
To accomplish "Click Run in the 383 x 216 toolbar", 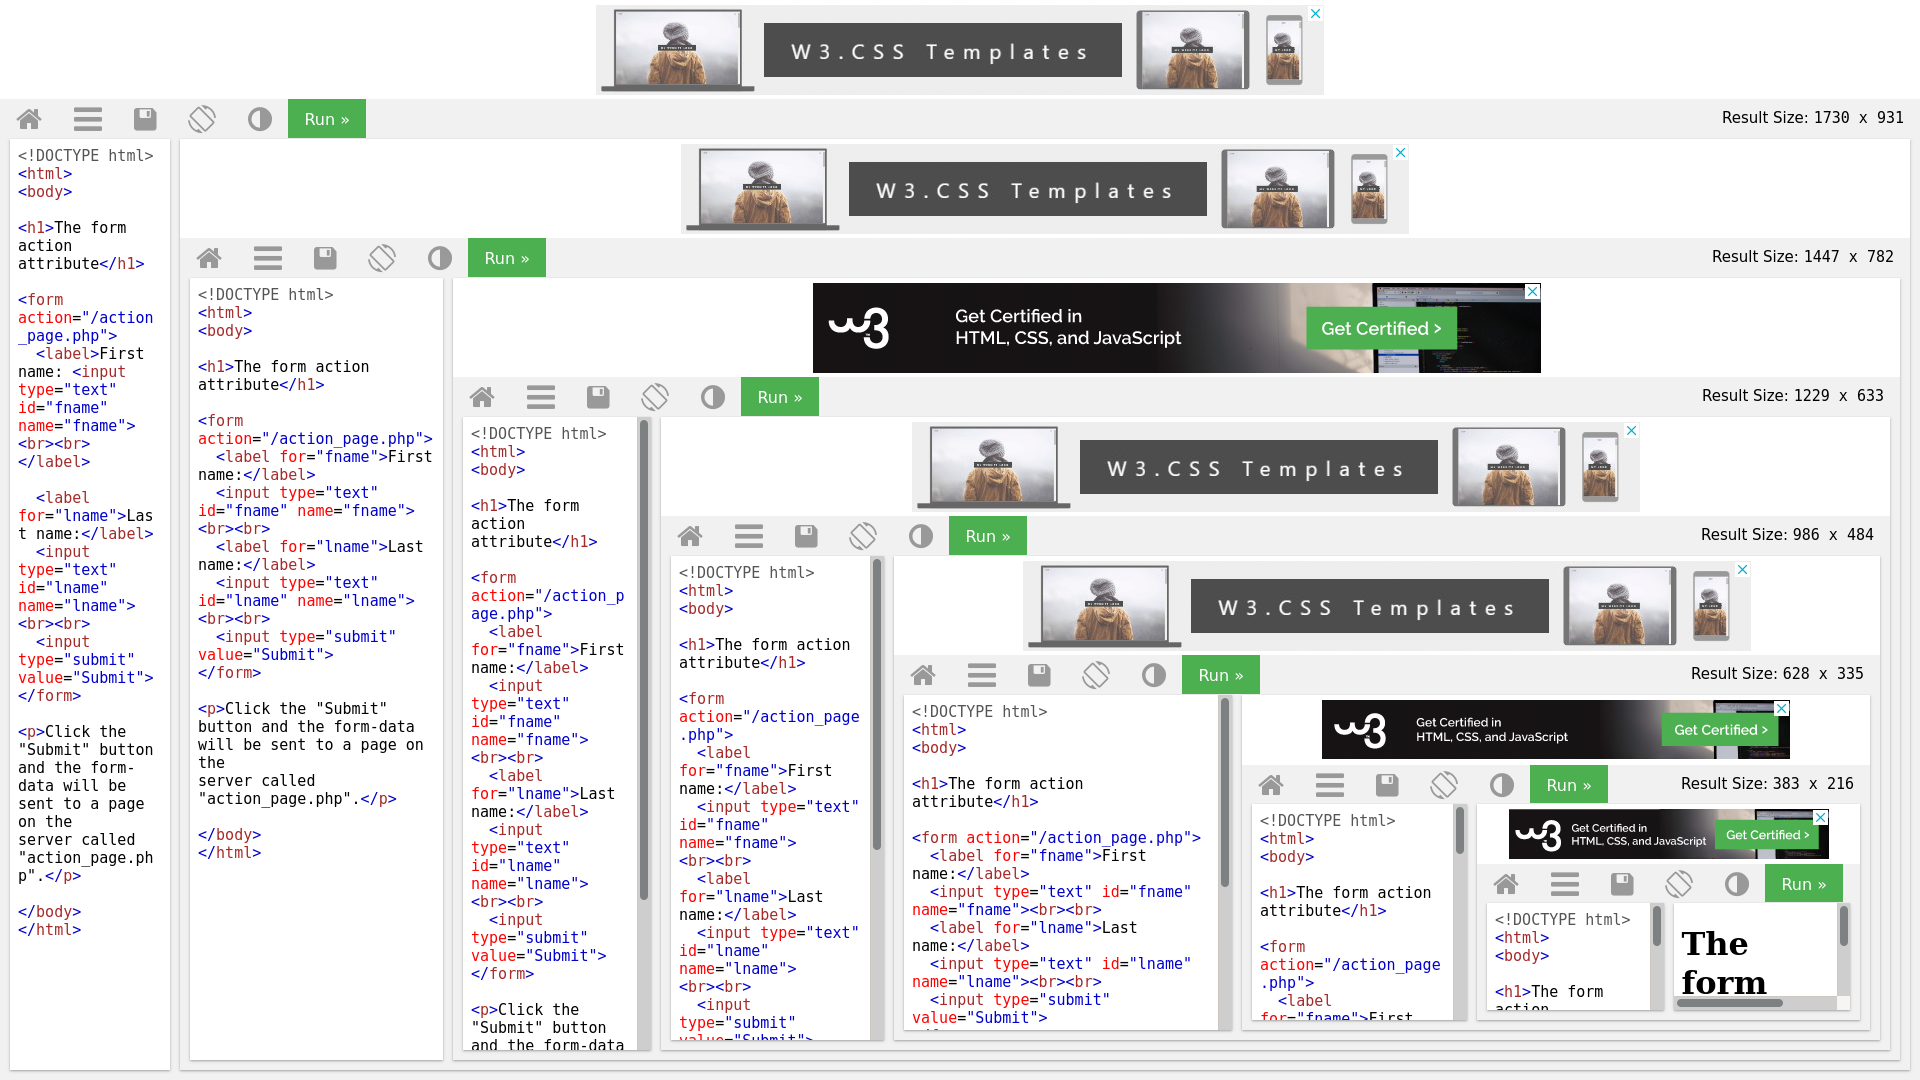I will 1569,785.
